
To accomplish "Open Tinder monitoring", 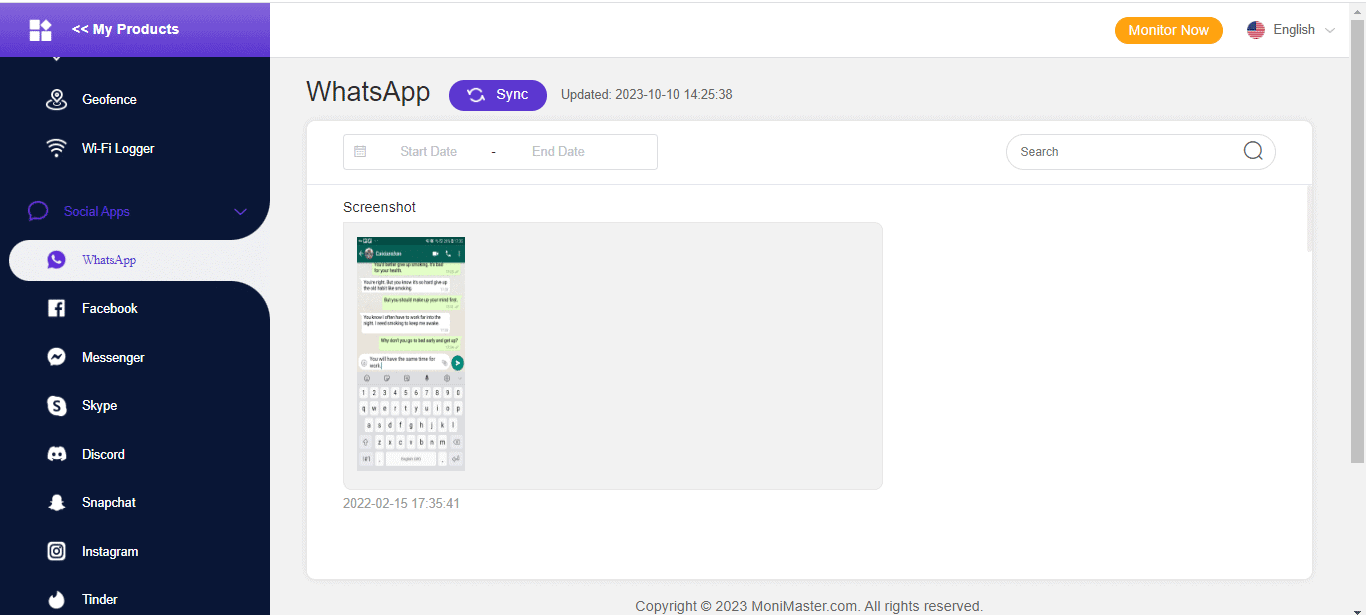I will point(99,599).
